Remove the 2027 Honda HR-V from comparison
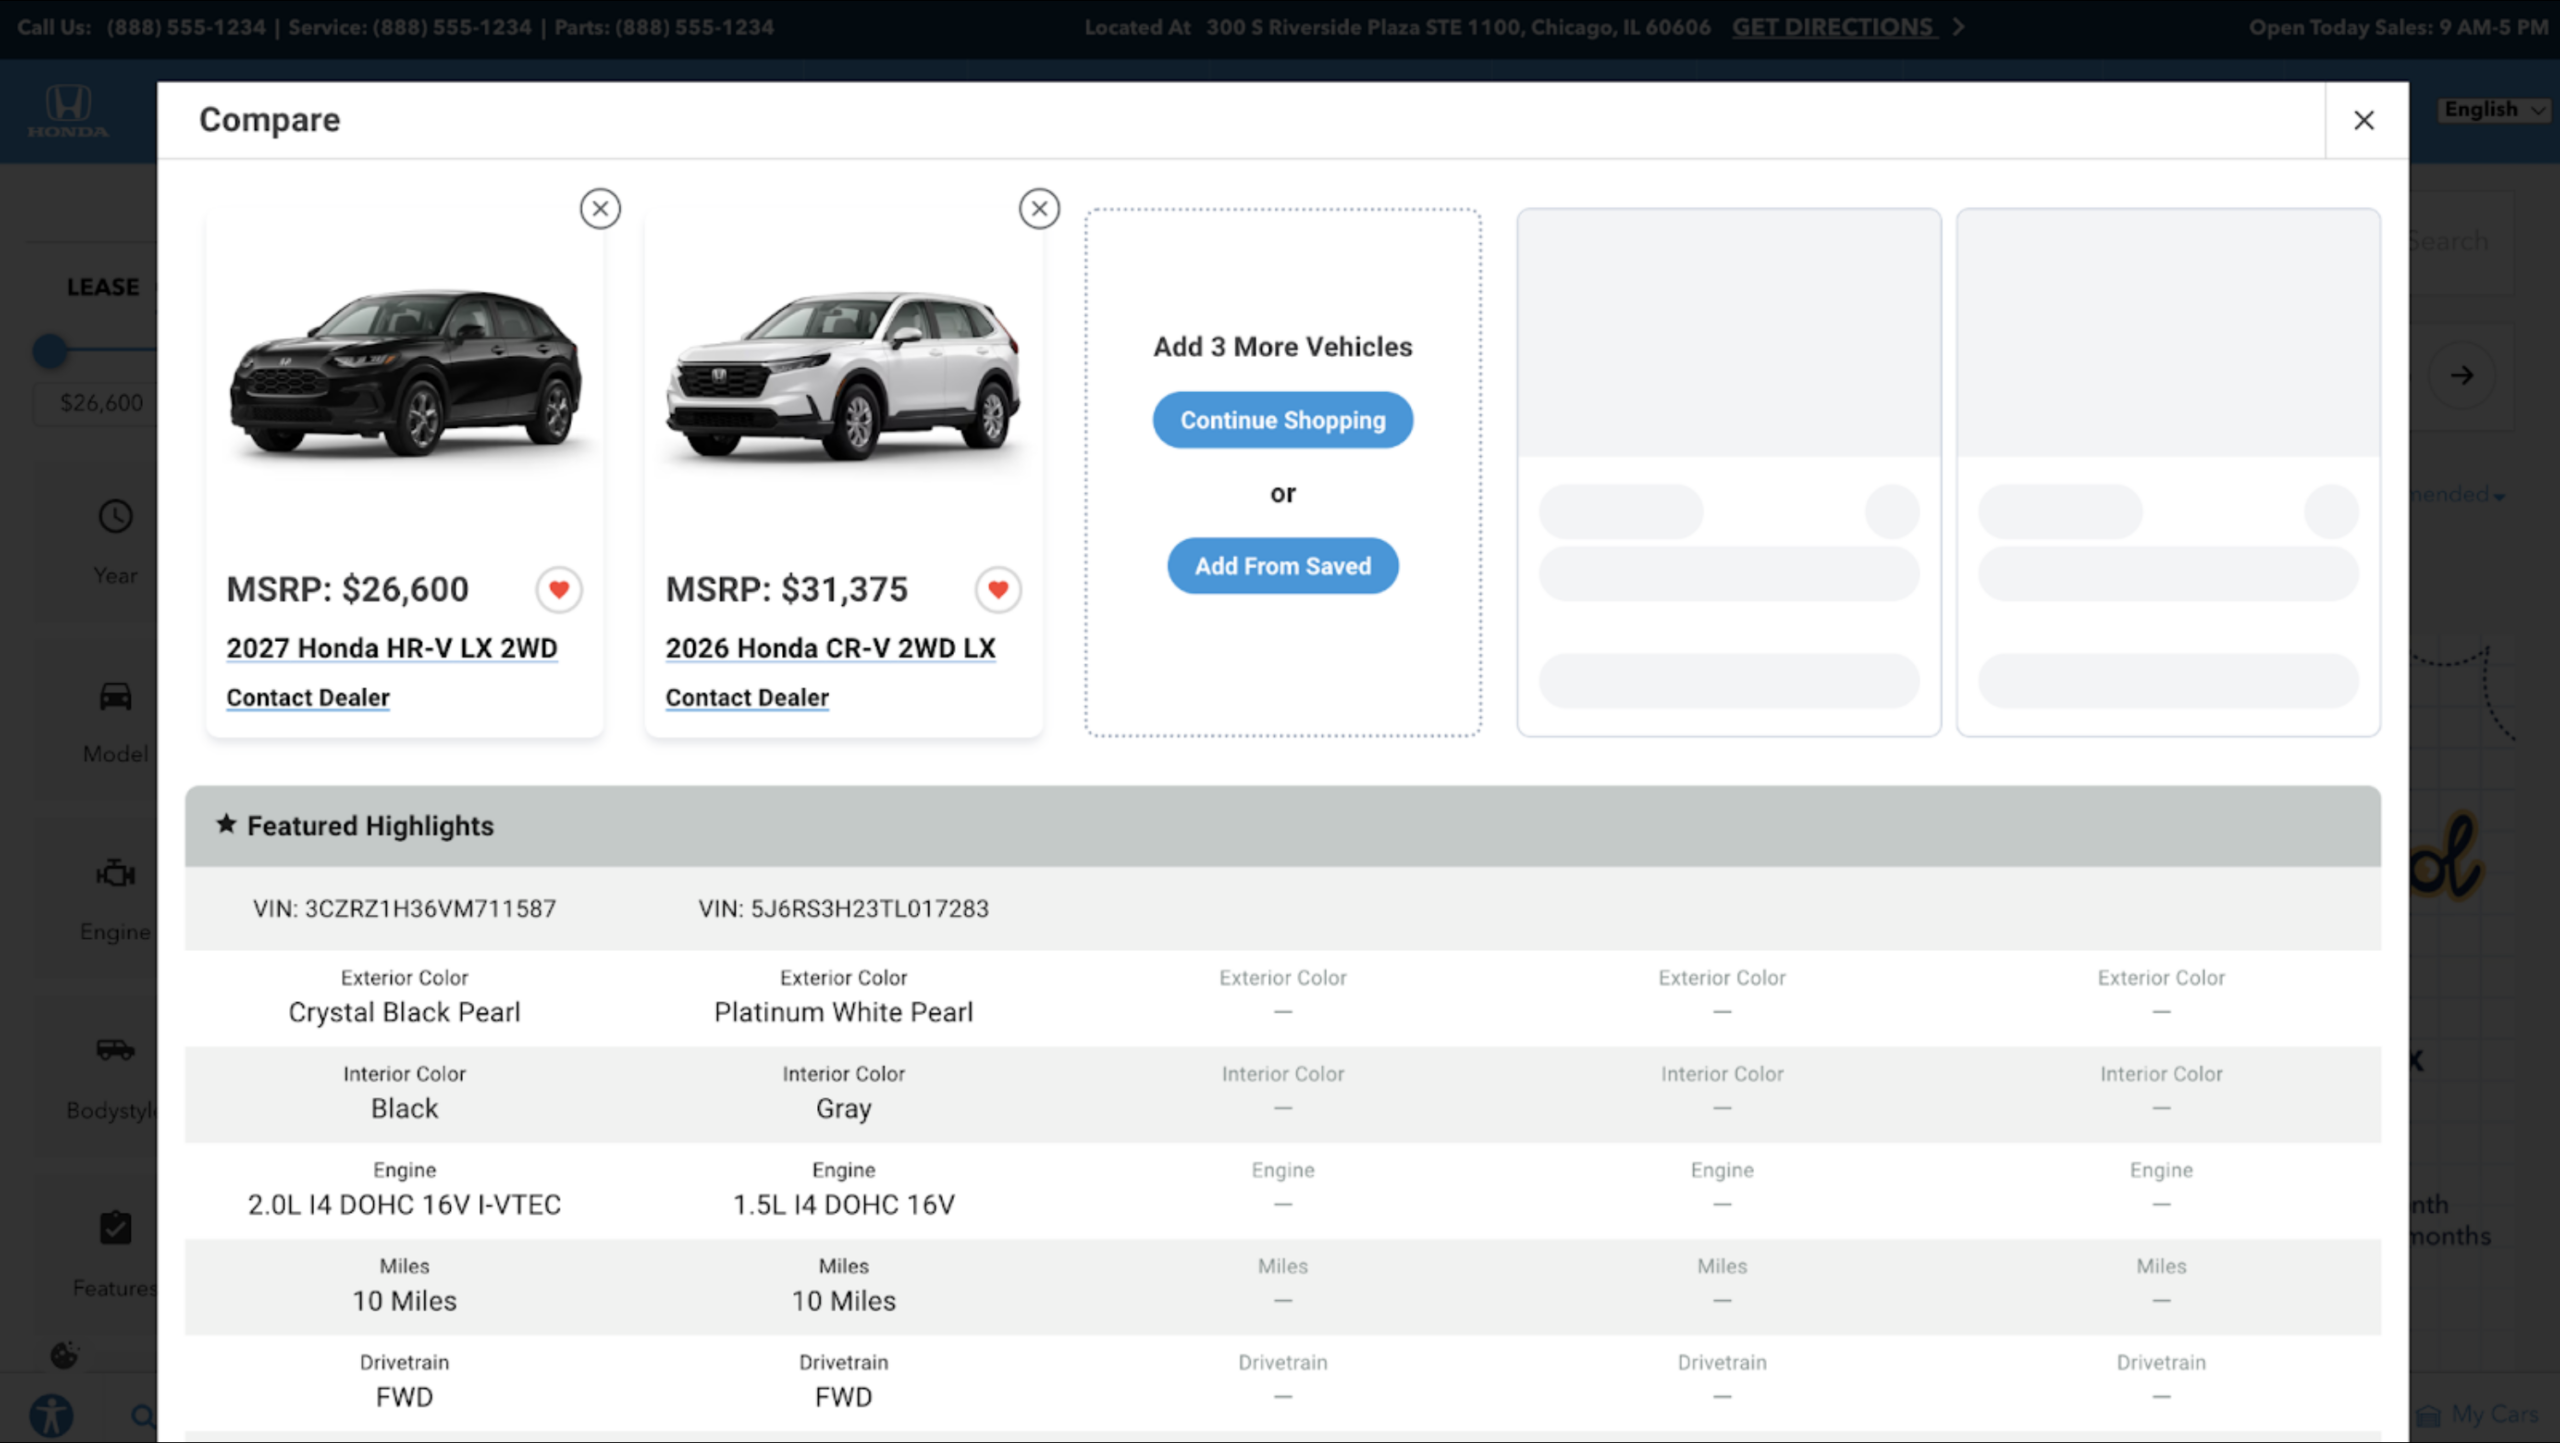Viewport: 2560px width, 1443px height. click(600, 208)
